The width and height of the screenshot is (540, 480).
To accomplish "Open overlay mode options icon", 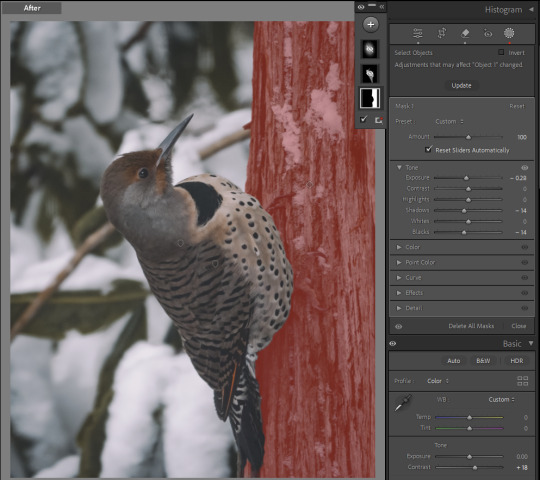I will tap(378, 120).
